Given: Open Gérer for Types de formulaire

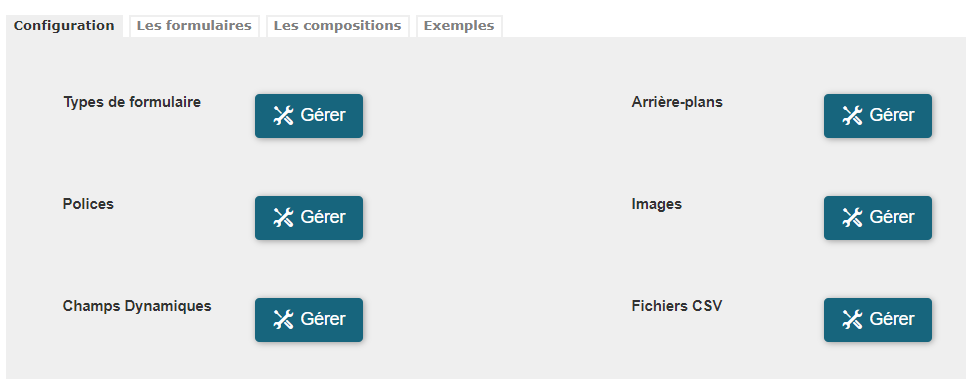Looking at the screenshot, I should (x=309, y=116).
